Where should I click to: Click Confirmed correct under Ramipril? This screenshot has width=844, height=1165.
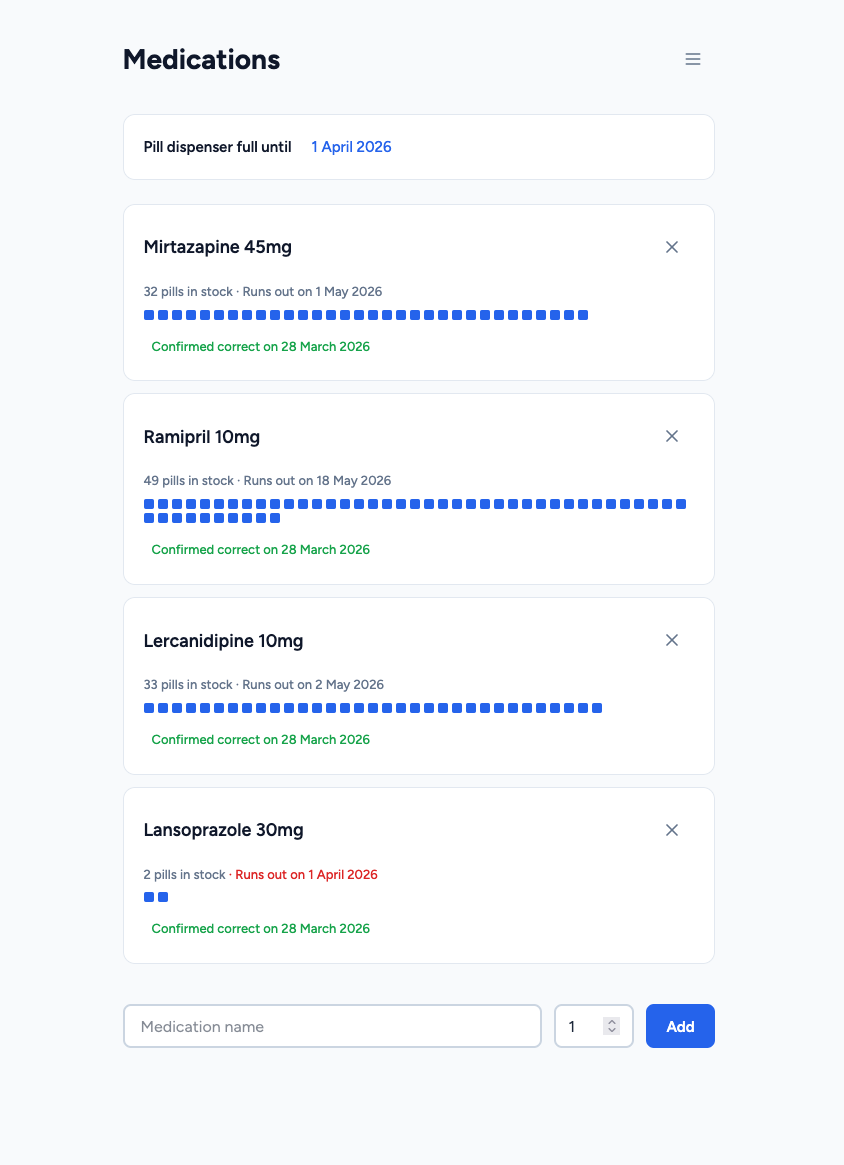[260, 549]
